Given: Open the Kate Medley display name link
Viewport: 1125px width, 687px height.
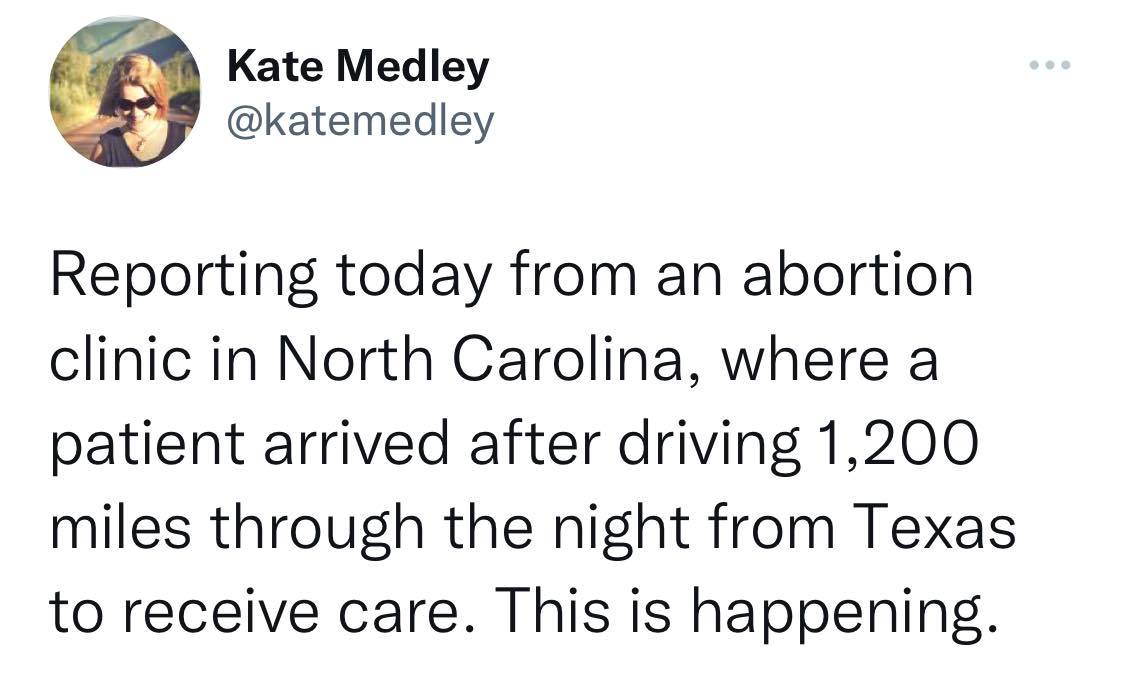Looking at the screenshot, I should coord(359,67).
